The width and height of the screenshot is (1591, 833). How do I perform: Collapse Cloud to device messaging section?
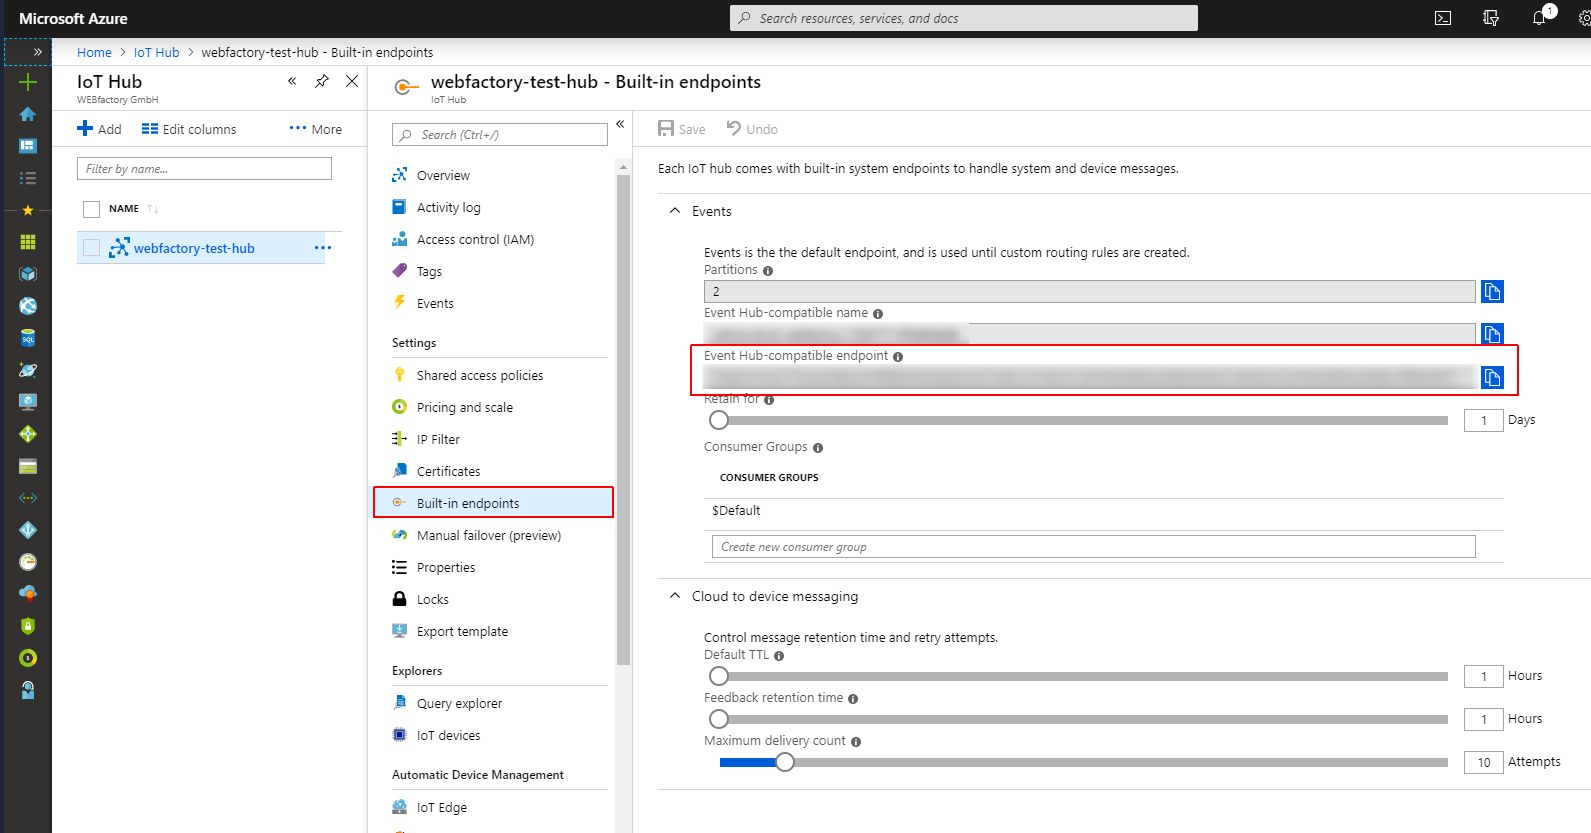[x=675, y=596]
